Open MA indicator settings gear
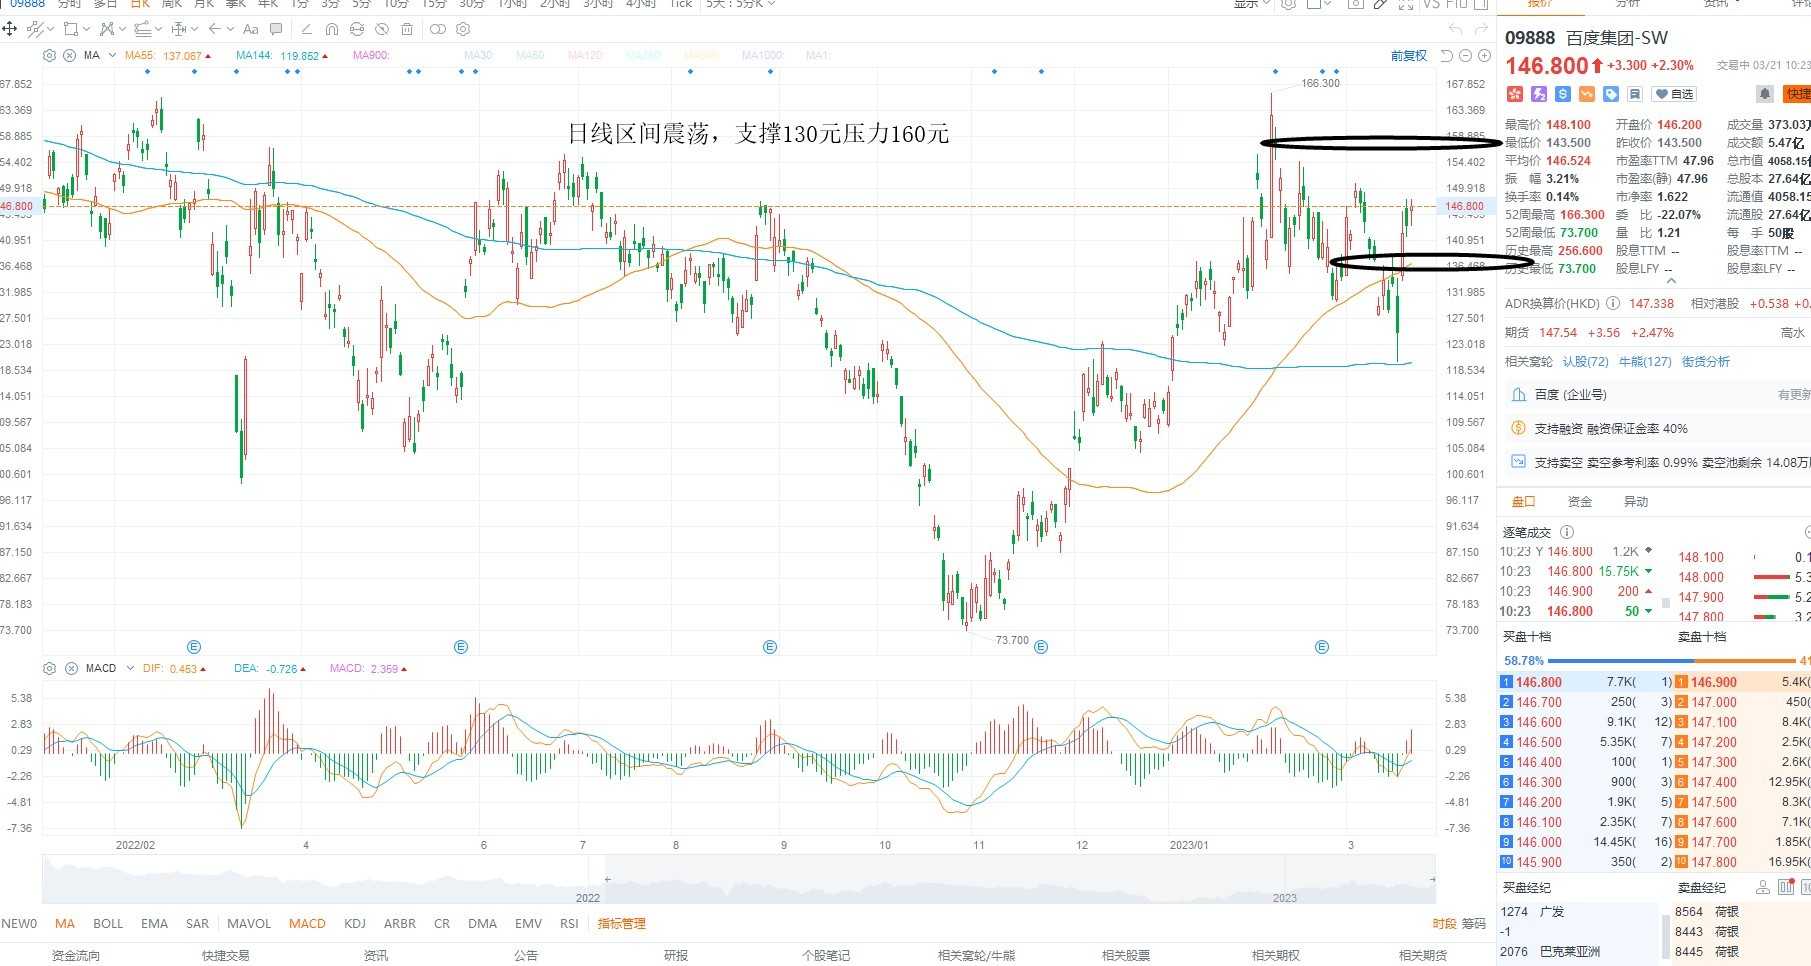Viewport: 1811px width, 966px height. (x=49, y=55)
